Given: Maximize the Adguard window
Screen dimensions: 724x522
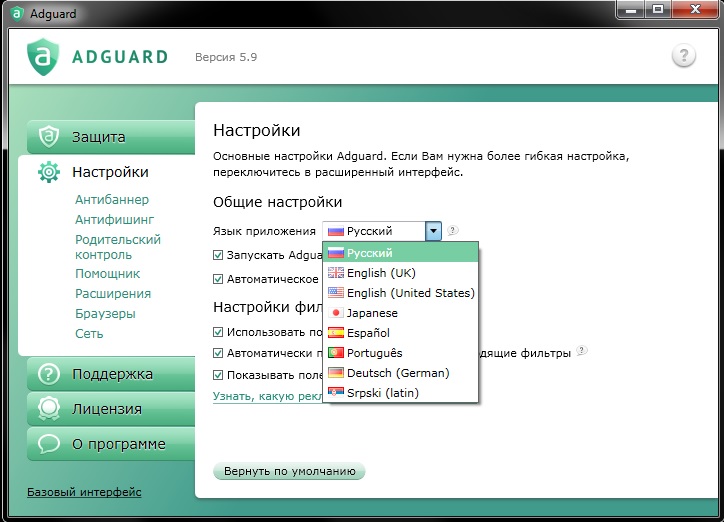Looking at the screenshot, I should click(658, 9).
